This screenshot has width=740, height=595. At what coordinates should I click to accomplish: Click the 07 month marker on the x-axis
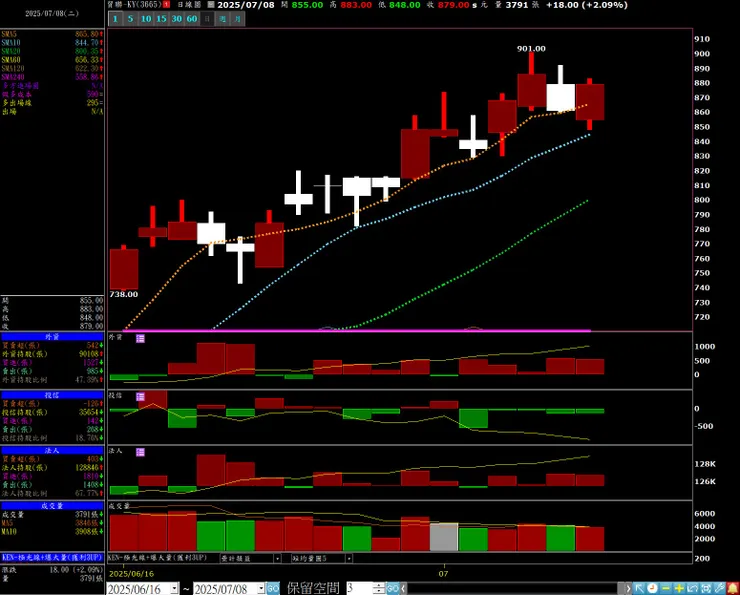coord(443,574)
